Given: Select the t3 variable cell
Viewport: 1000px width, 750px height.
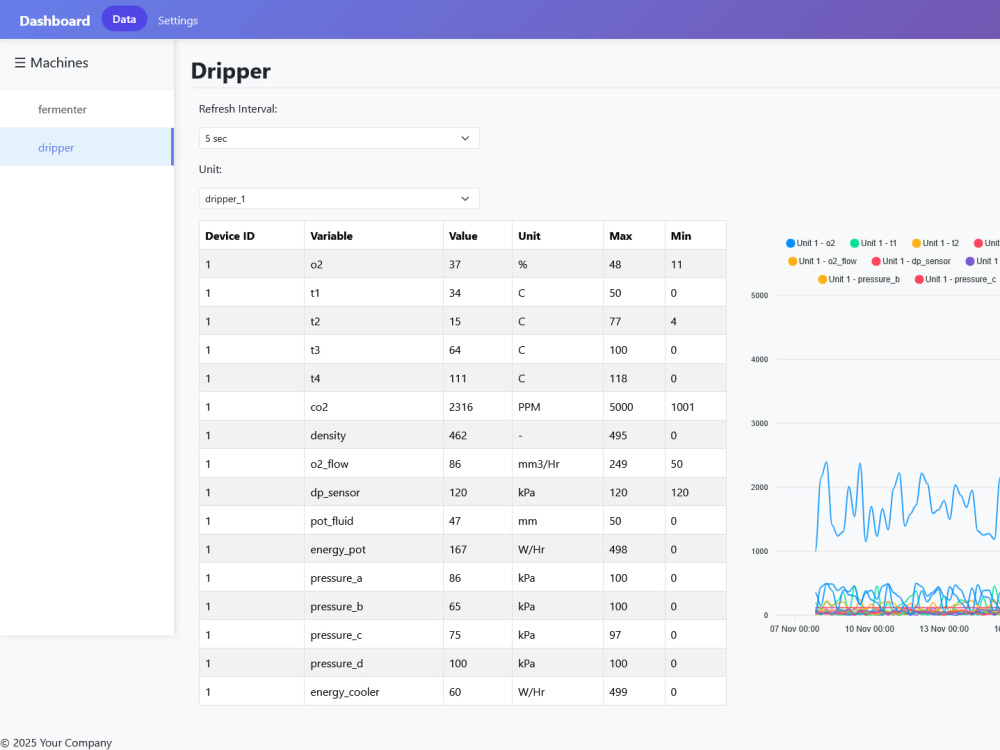Looking at the screenshot, I should pyautogui.click(x=374, y=349).
